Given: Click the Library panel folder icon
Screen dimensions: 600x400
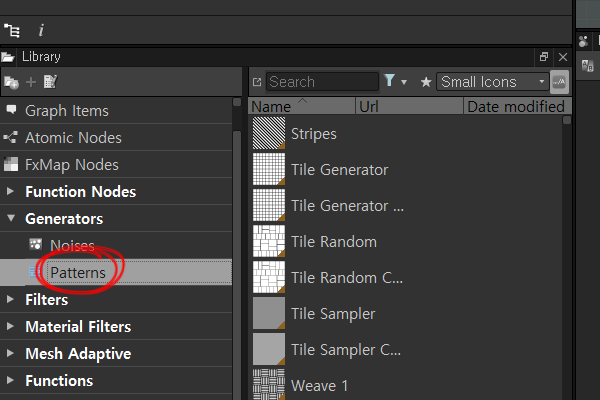Looking at the screenshot, I should tap(8, 57).
